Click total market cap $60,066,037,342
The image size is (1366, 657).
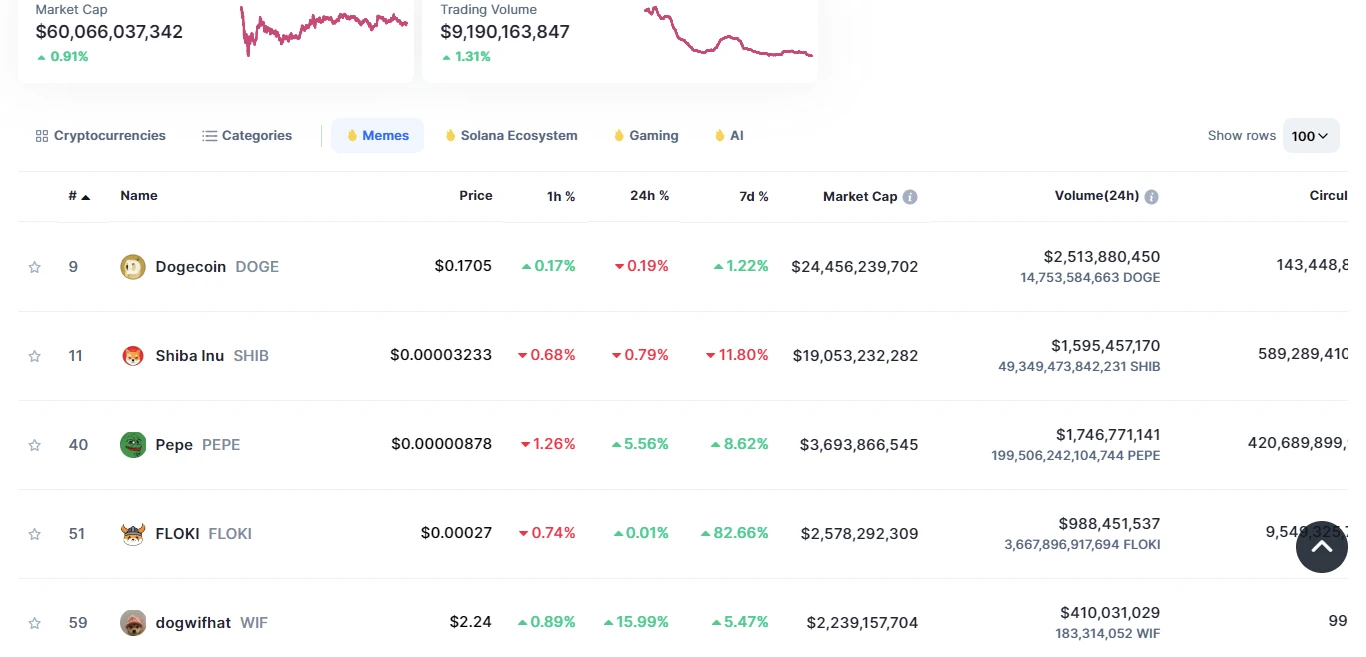(x=109, y=32)
